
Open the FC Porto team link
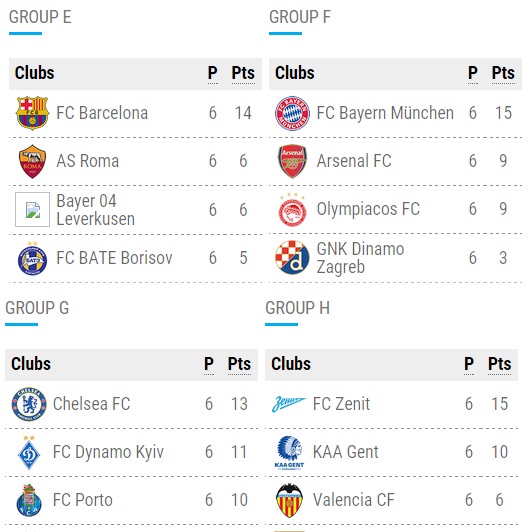82,500
